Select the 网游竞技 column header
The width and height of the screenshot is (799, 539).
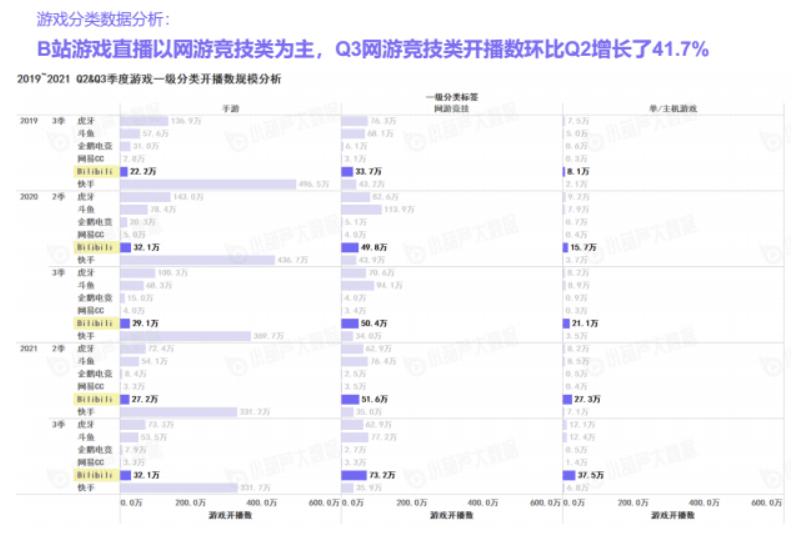coord(451,109)
